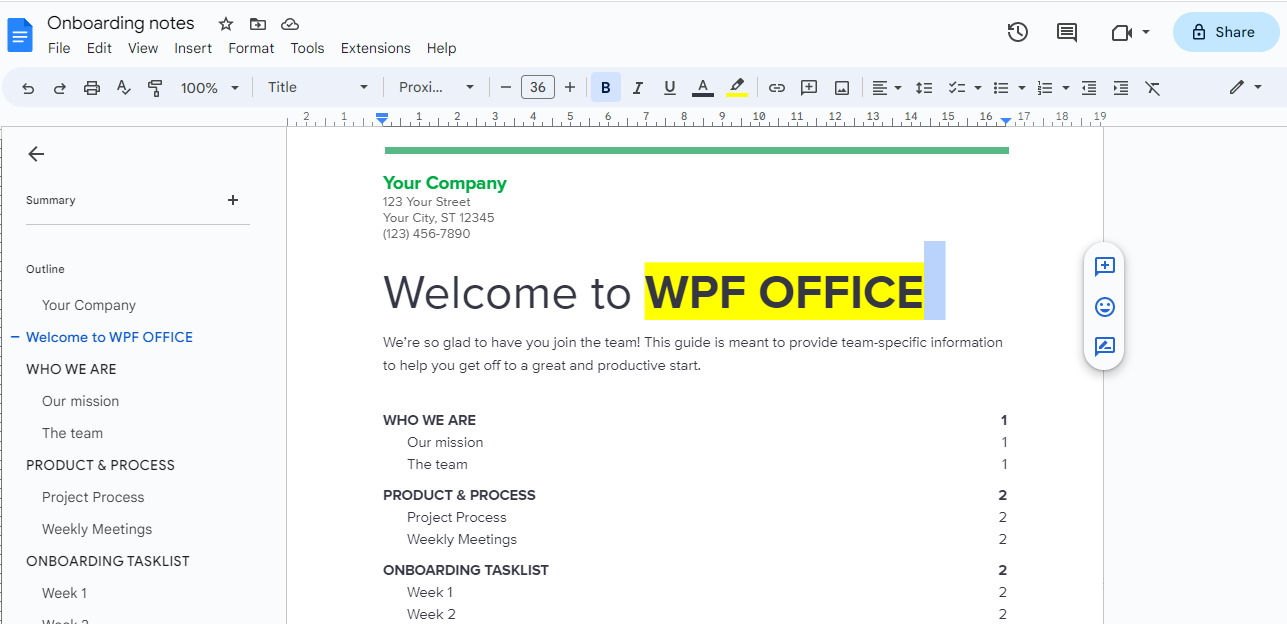The image size is (1287, 624).
Task: Toggle Bold formatting button
Action: [x=606, y=88]
